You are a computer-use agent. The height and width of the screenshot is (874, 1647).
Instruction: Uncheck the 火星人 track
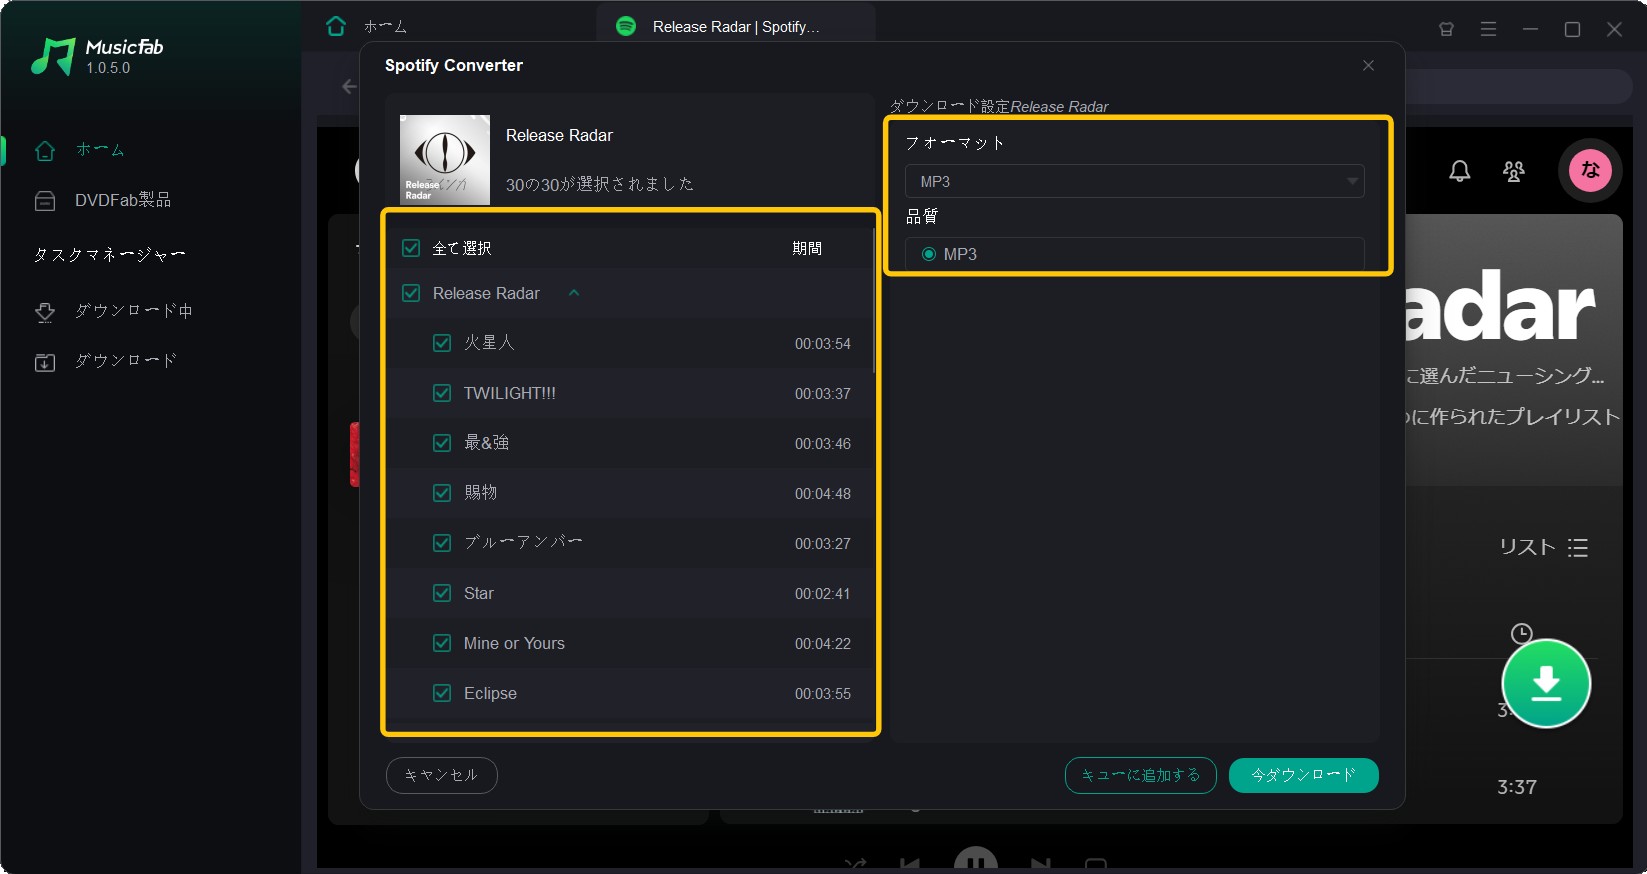[442, 343]
